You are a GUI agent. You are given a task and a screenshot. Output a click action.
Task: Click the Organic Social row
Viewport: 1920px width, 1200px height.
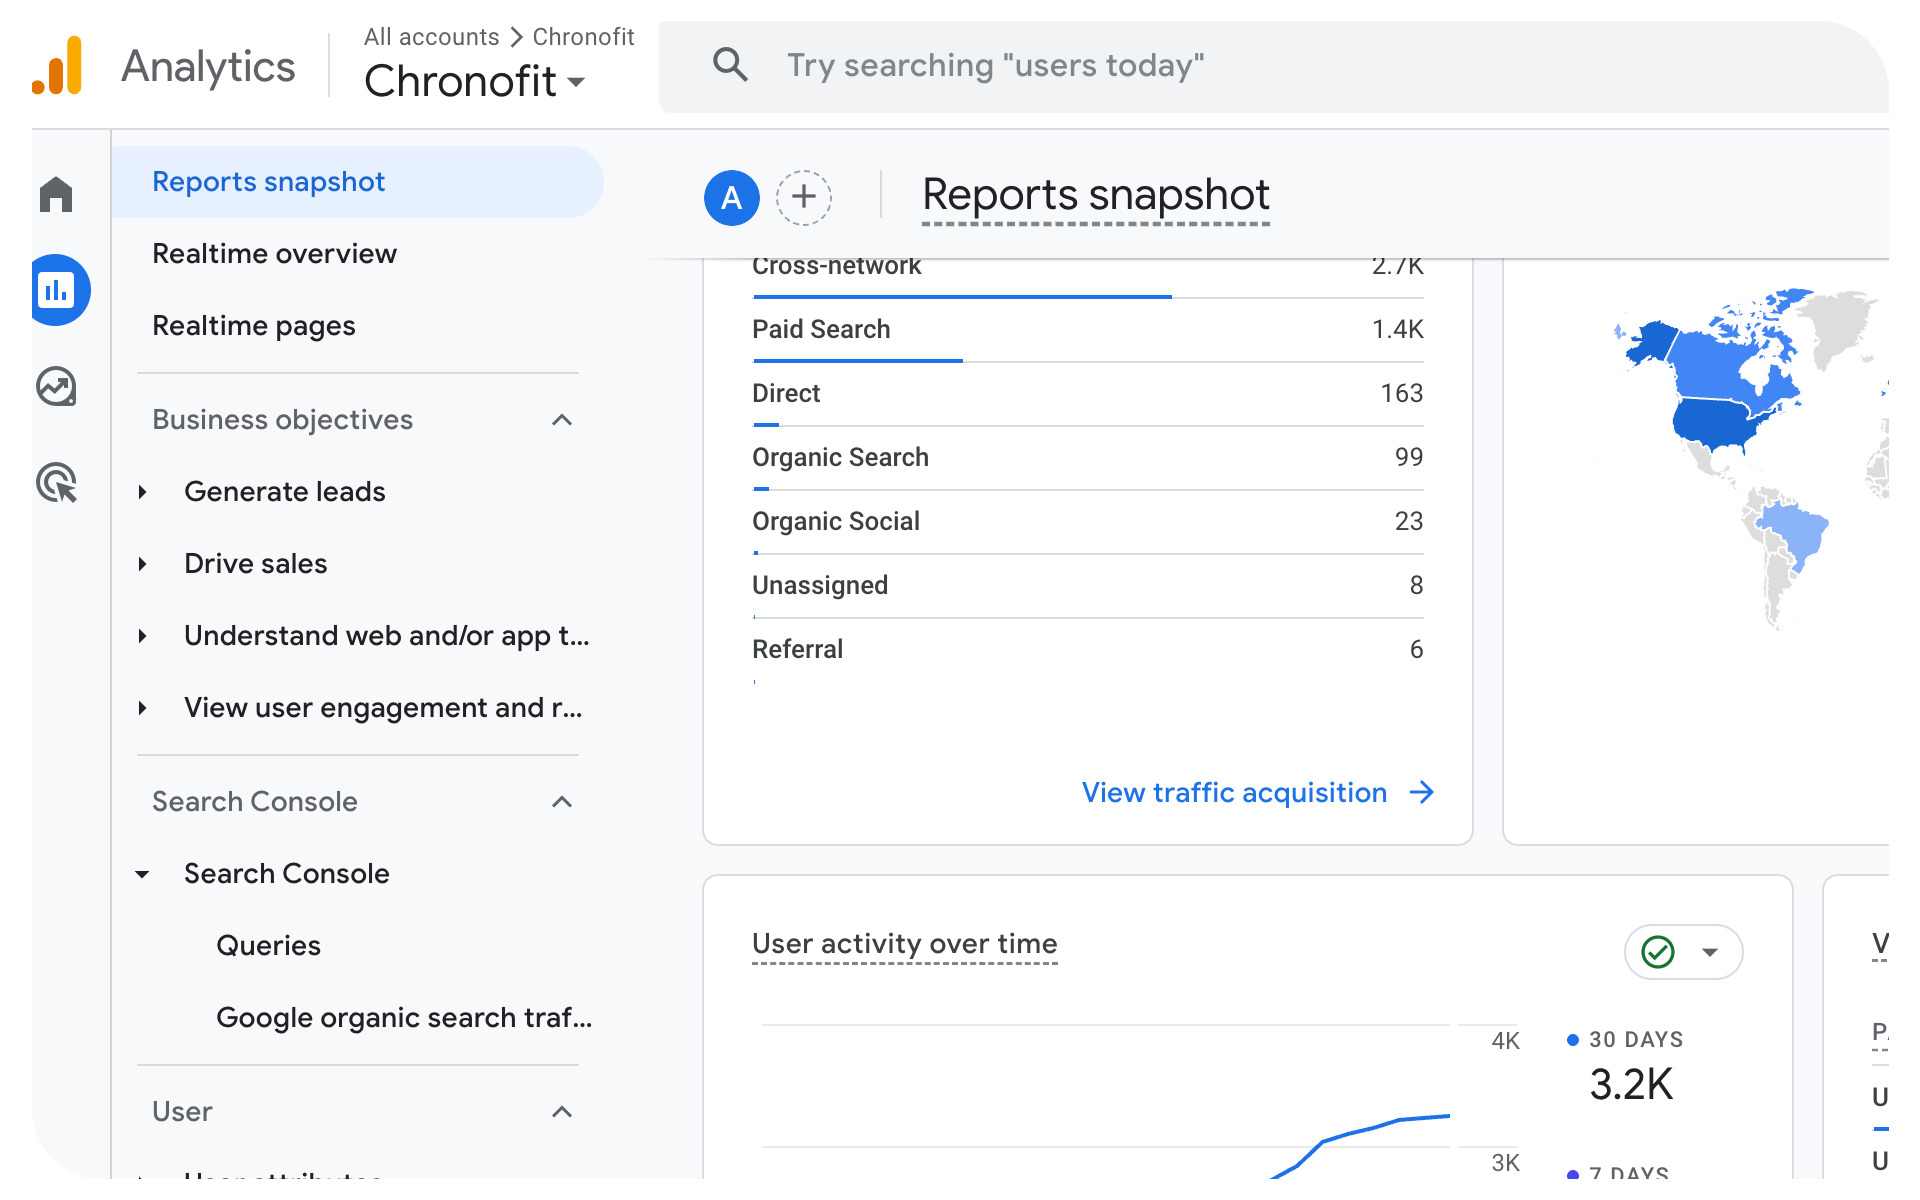1088,522
